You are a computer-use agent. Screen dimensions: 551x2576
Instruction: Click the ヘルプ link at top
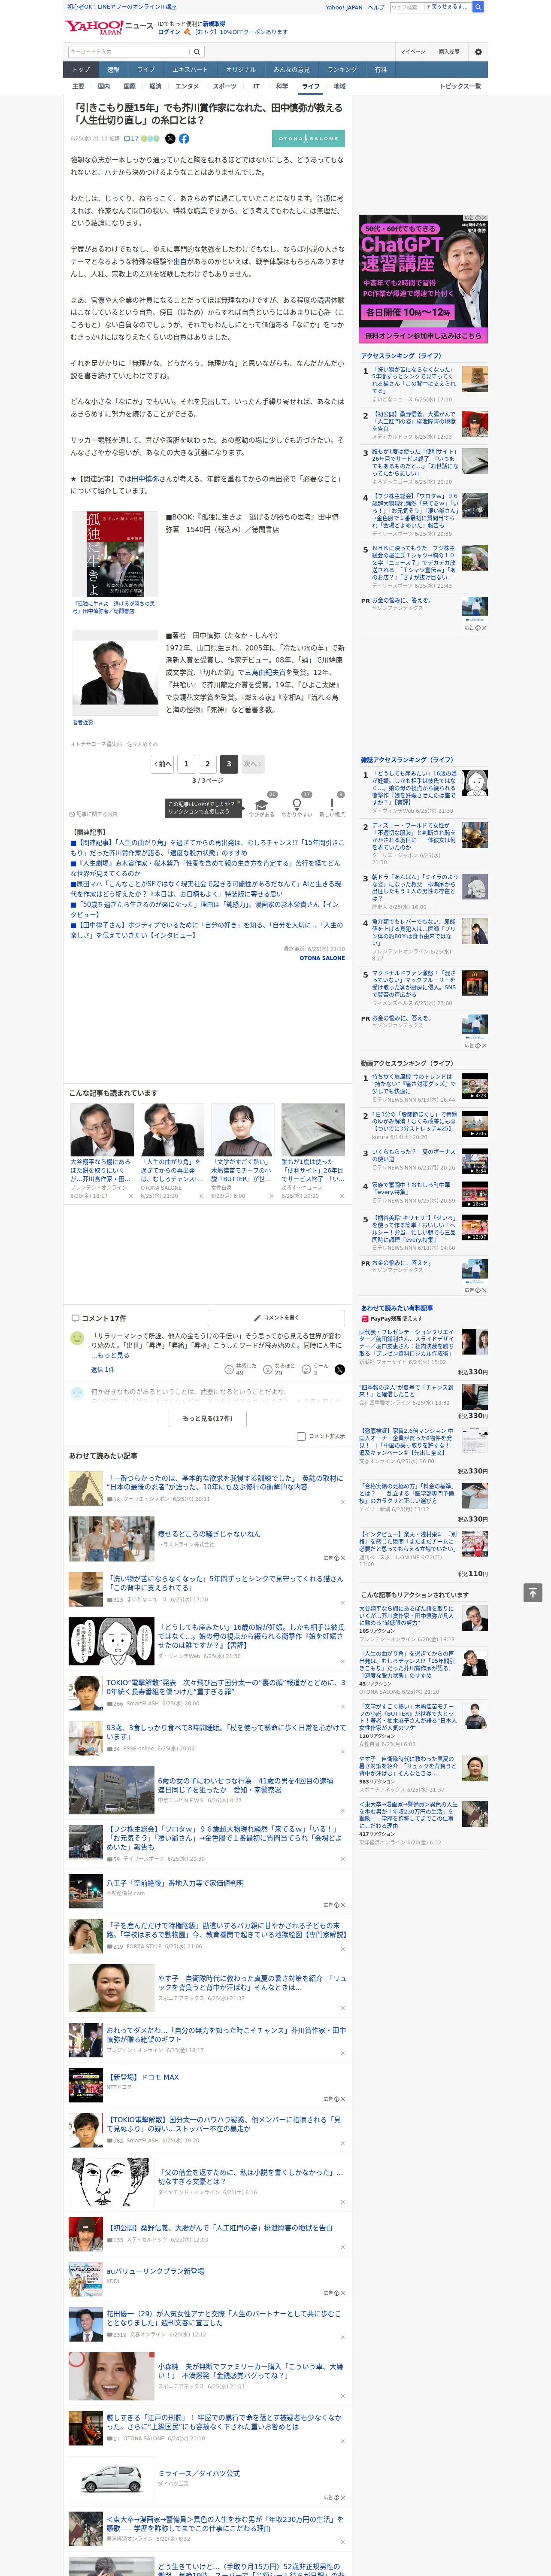coord(375,7)
